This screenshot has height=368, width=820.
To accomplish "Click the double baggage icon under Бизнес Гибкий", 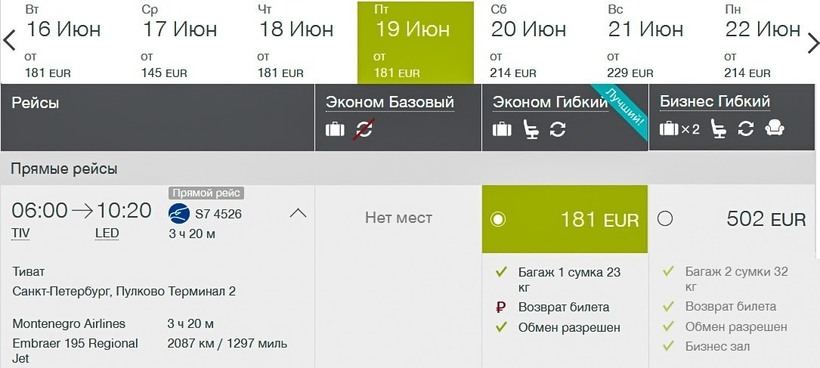I will (679, 129).
